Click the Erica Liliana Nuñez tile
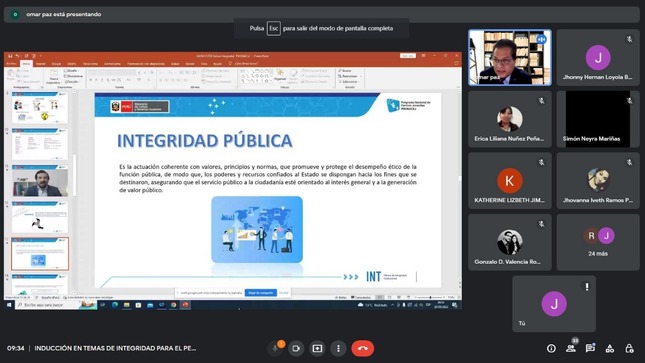The height and width of the screenshot is (363, 645). tap(510, 119)
